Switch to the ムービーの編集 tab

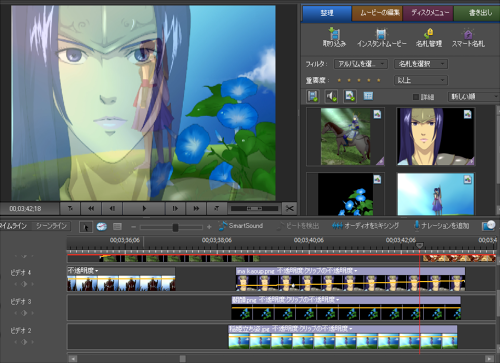tap(377, 13)
